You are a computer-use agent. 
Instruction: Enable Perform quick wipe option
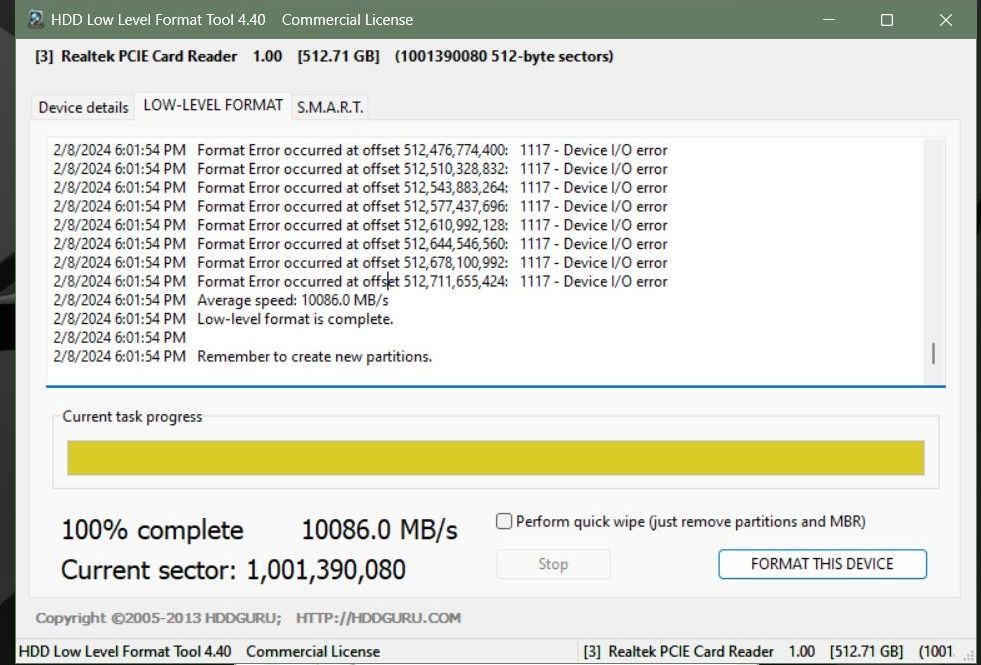pos(504,521)
